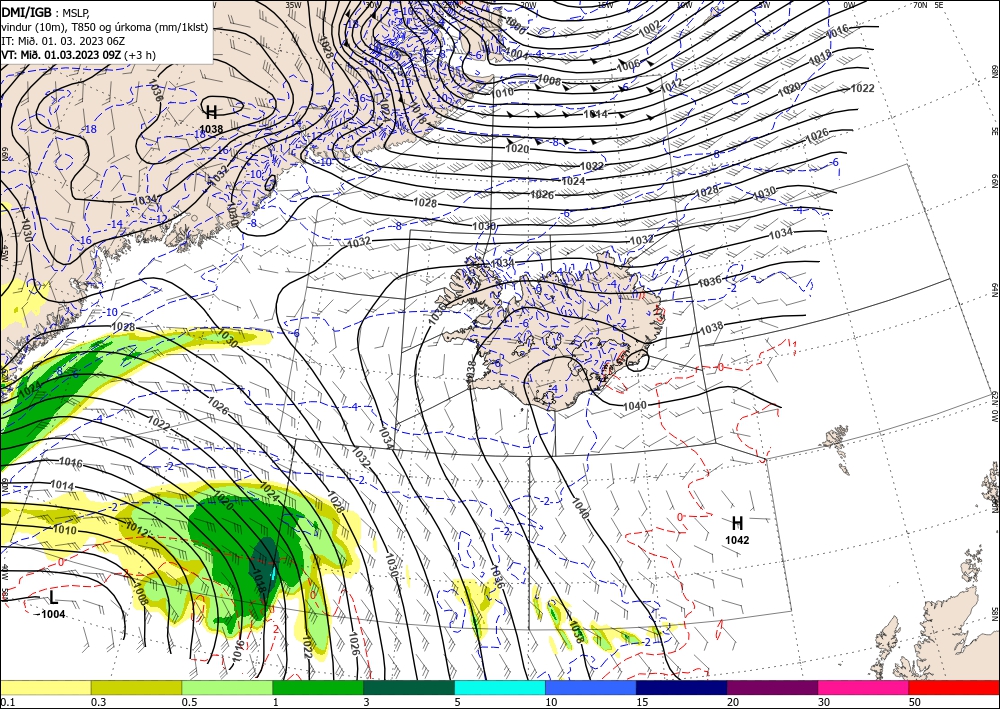Select the purple 20 mm legend swatch

[772, 687]
